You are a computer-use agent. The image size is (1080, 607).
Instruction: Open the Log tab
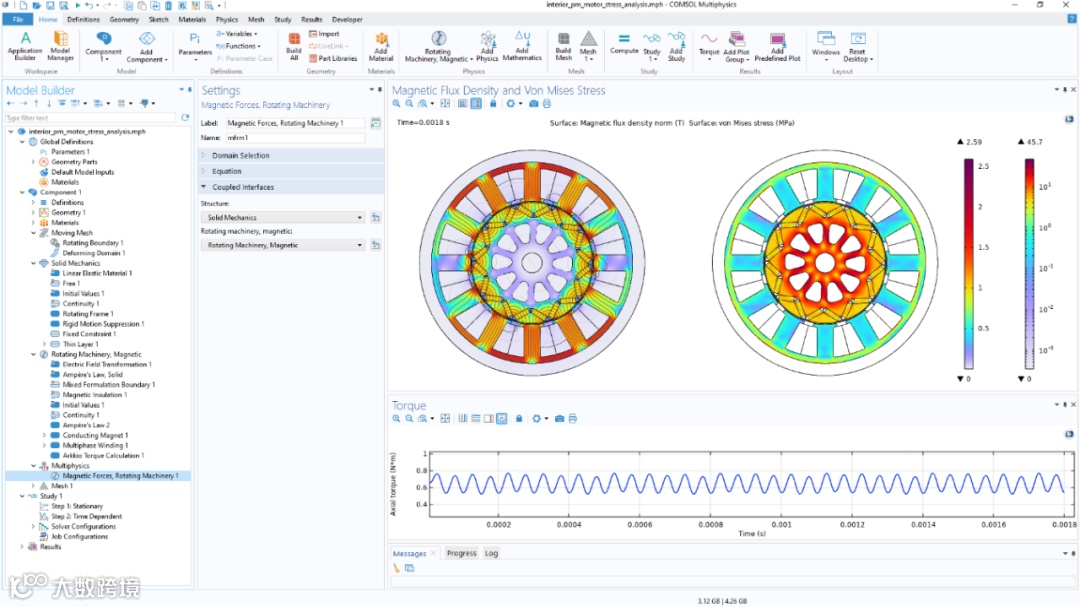(x=491, y=553)
